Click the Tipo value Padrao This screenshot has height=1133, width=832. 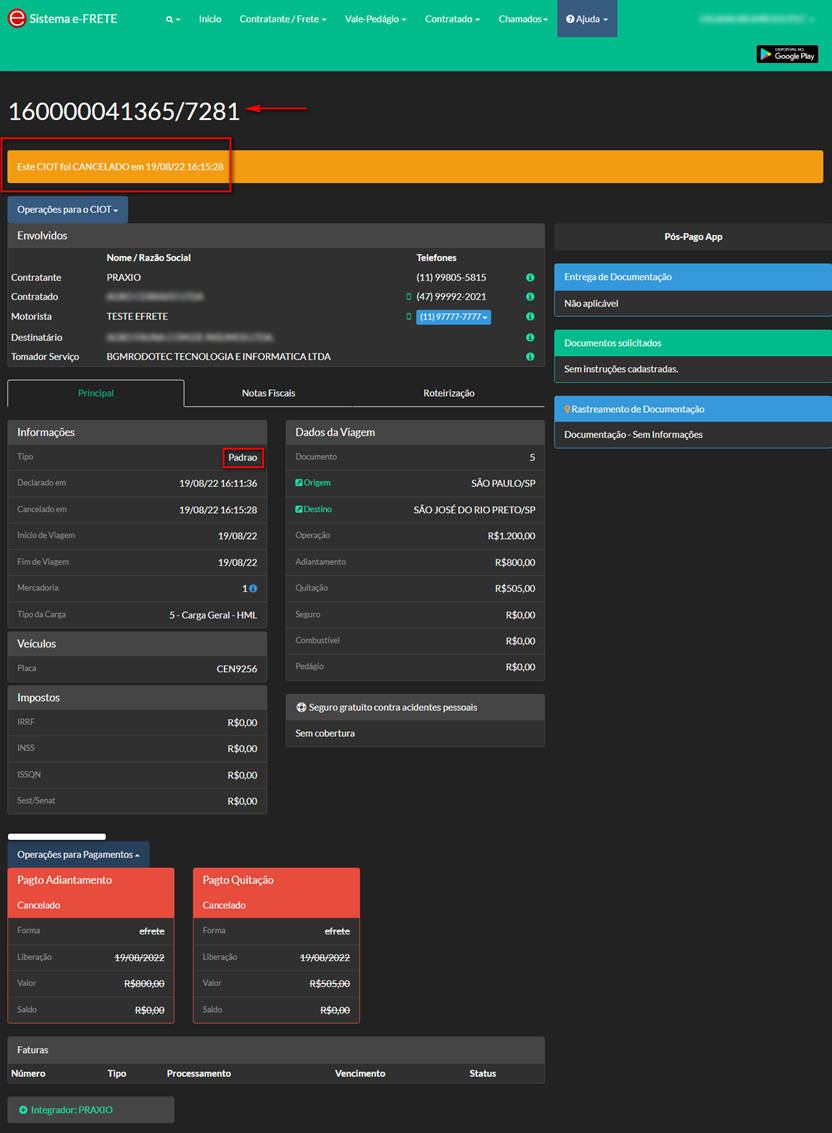pyautogui.click(x=243, y=457)
